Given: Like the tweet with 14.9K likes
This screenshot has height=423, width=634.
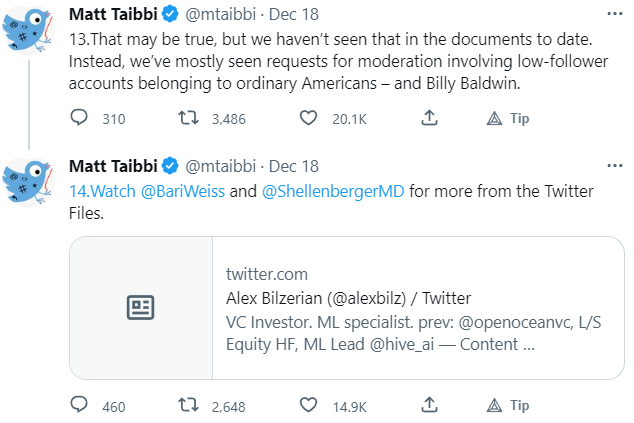Looking at the screenshot, I should [309, 405].
